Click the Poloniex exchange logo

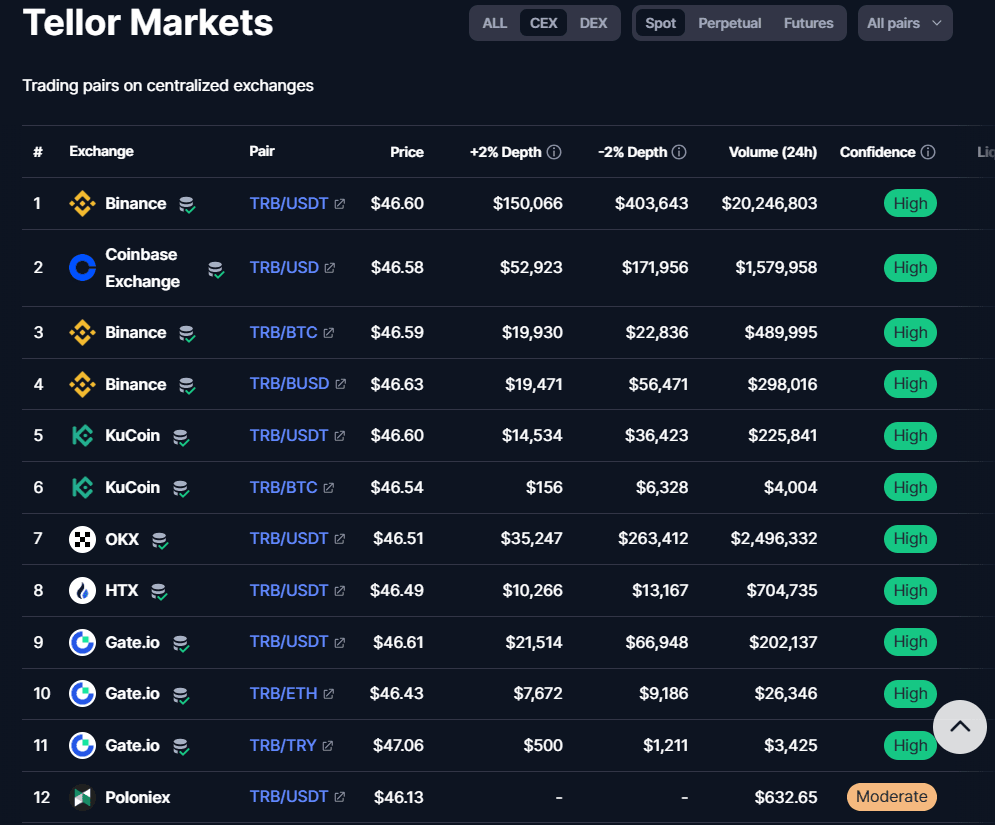pos(82,797)
